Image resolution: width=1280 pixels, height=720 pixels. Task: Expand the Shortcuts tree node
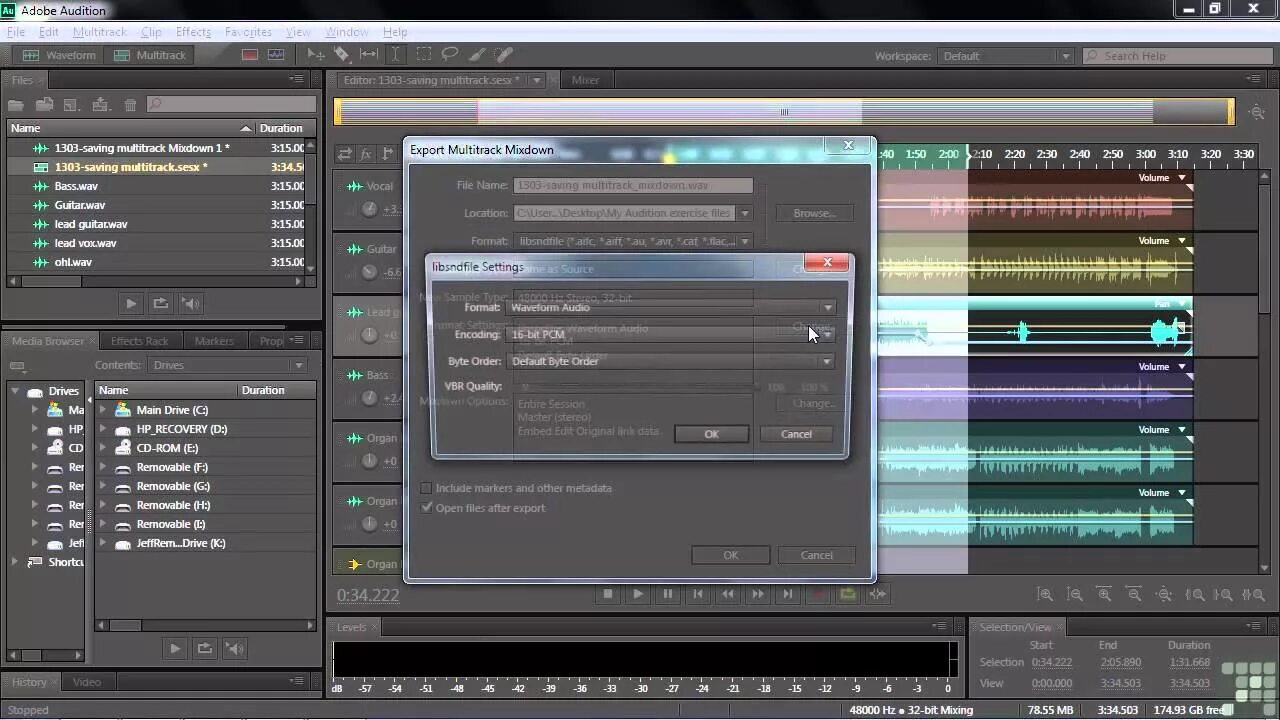[x=15, y=562]
